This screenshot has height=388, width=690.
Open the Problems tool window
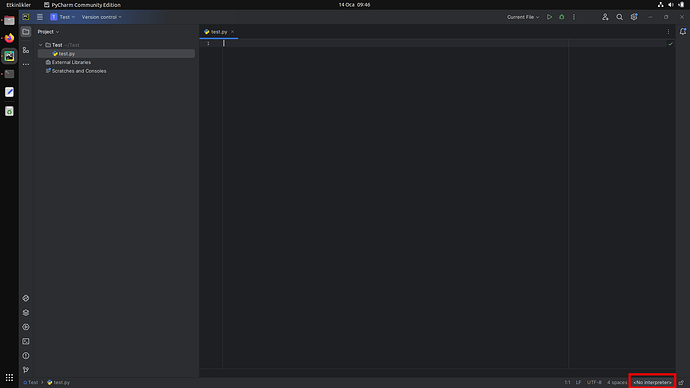click(x=26, y=355)
